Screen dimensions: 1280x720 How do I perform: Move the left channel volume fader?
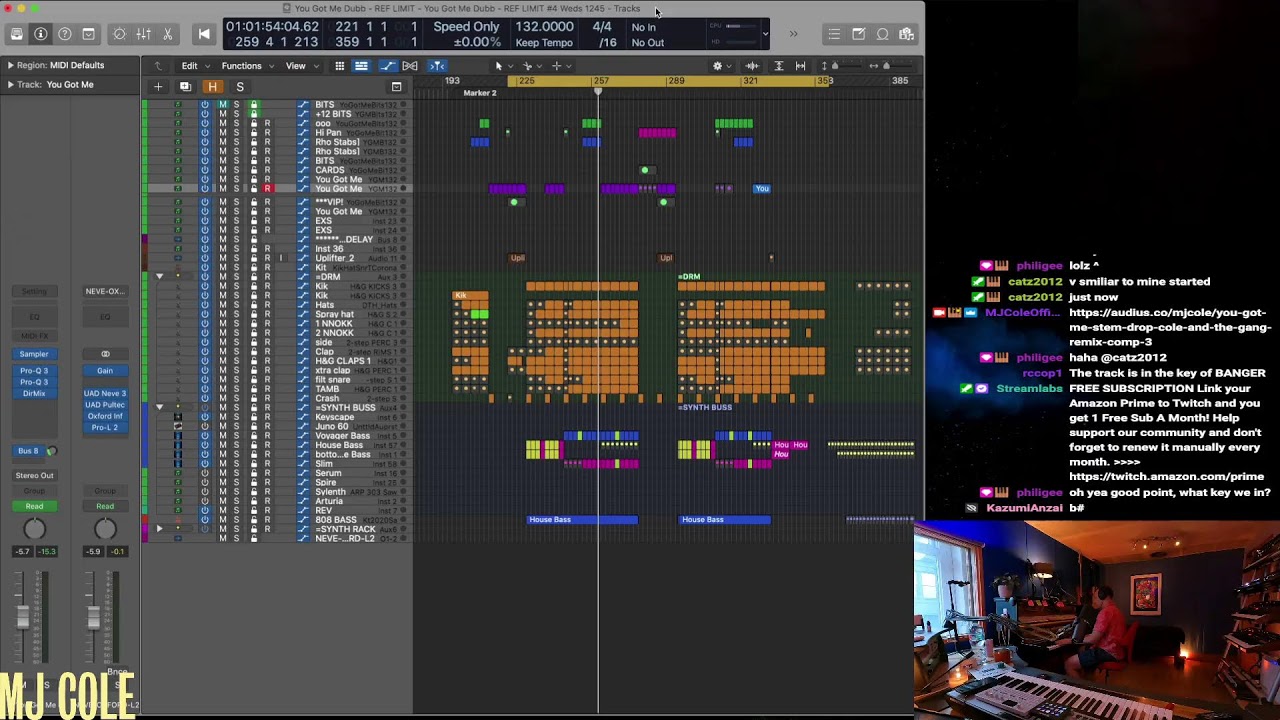coord(23,620)
